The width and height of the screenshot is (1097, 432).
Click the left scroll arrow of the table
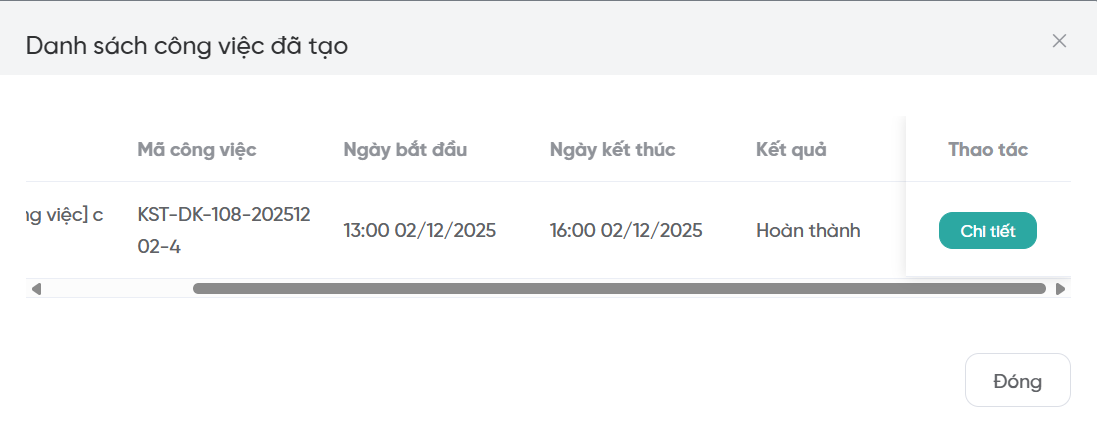[x=36, y=289]
